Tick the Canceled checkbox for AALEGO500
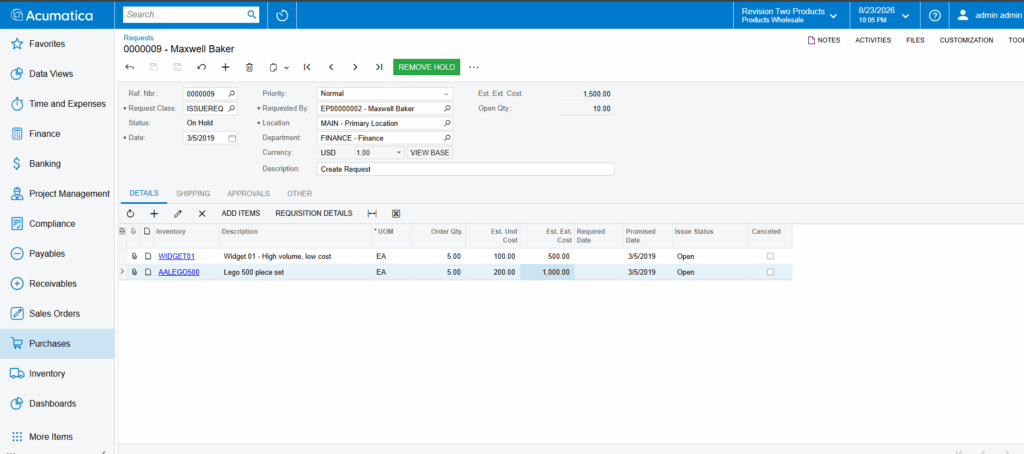This screenshot has width=1024, height=454. click(771, 272)
